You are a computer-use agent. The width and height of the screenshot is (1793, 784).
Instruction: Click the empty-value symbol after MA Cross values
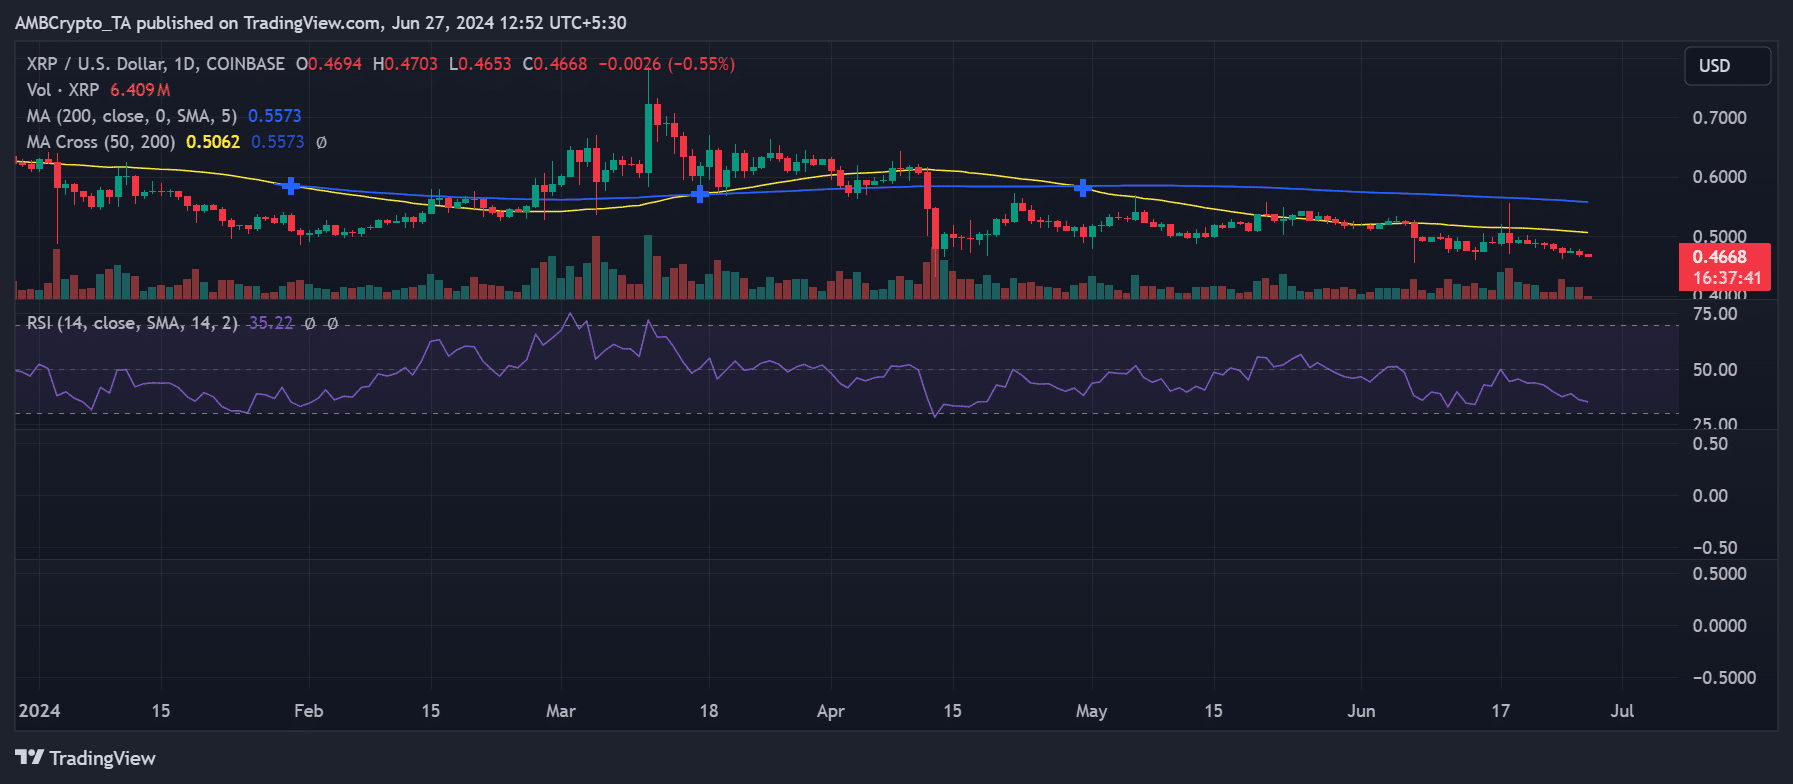(x=321, y=142)
